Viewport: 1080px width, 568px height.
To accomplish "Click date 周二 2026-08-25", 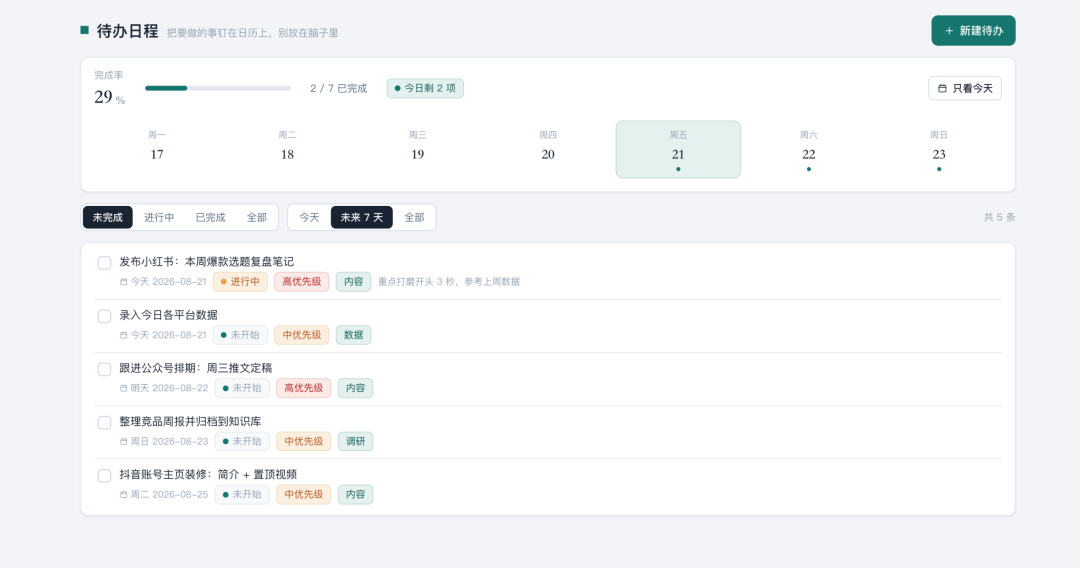I will 164,494.
